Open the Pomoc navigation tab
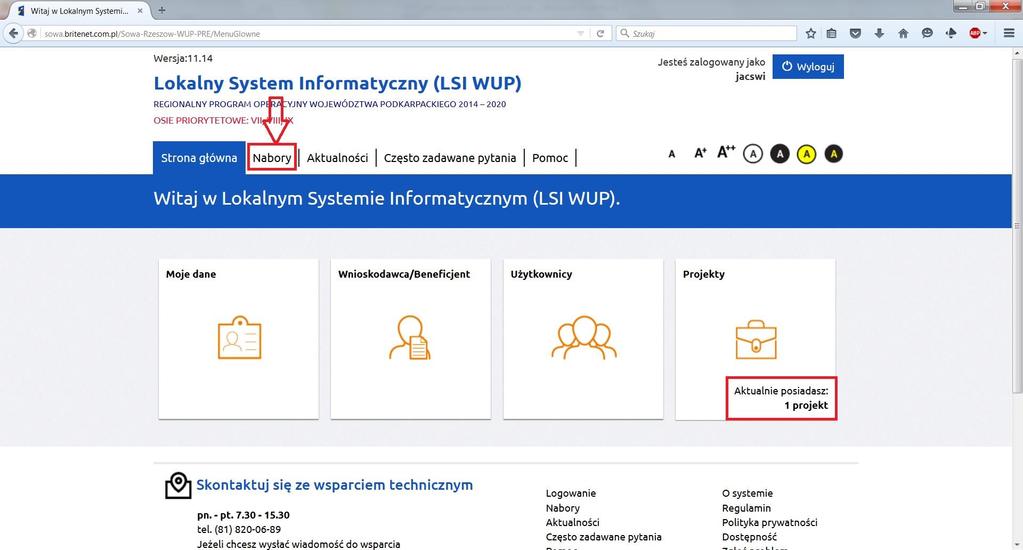Image resolution: width=1023 pixels, height=550 pixels. [550, 158]
